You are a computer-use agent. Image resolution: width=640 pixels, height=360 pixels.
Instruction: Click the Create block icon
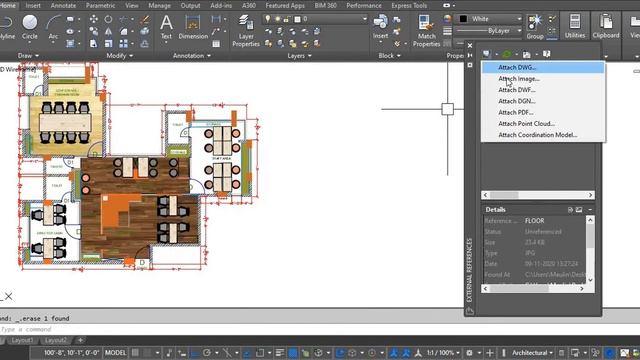tap(397, 19)
